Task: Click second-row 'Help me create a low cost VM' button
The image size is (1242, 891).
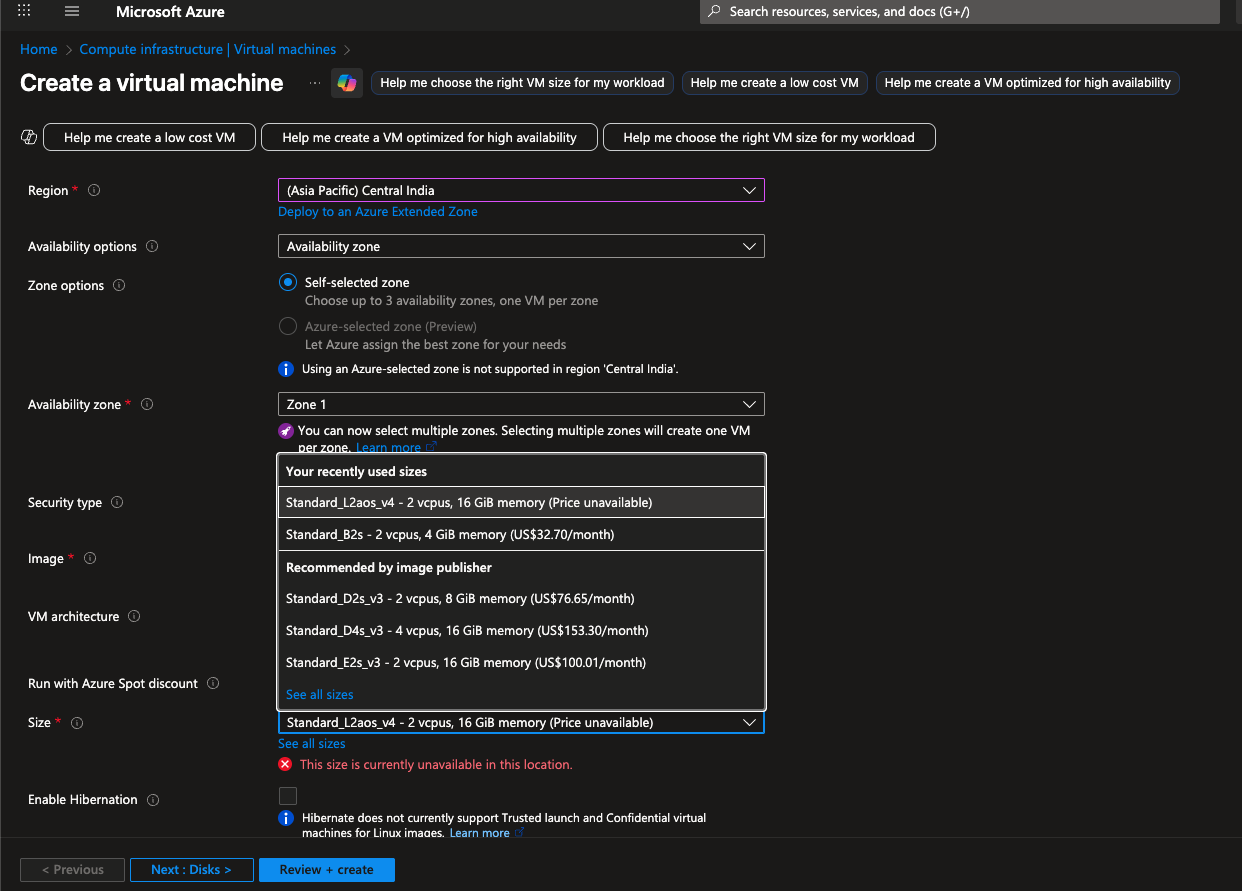Action: point(150,137)
